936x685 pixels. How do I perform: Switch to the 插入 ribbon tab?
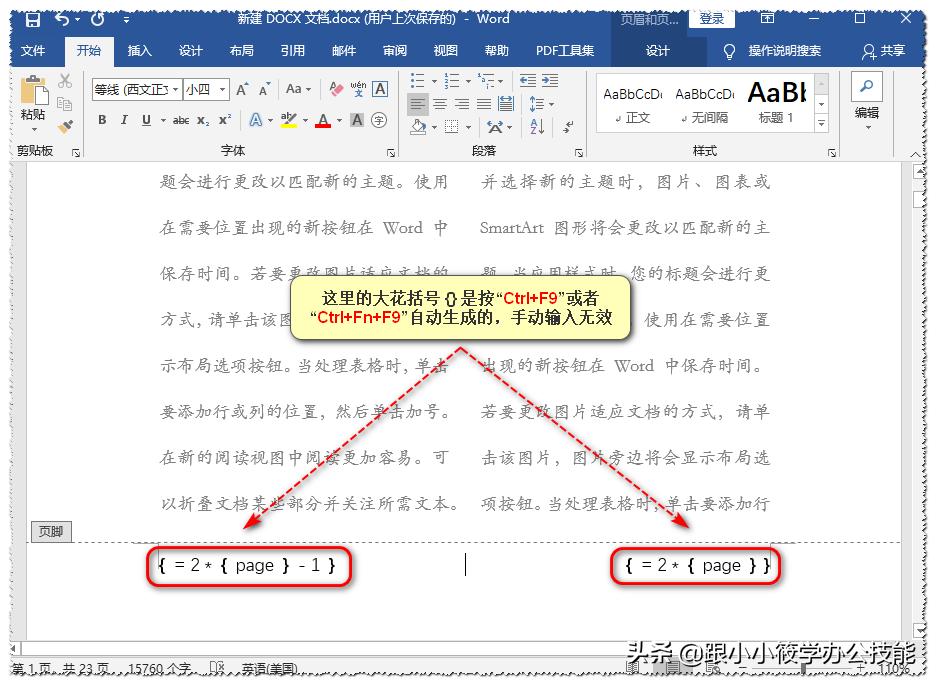(141, 51)
